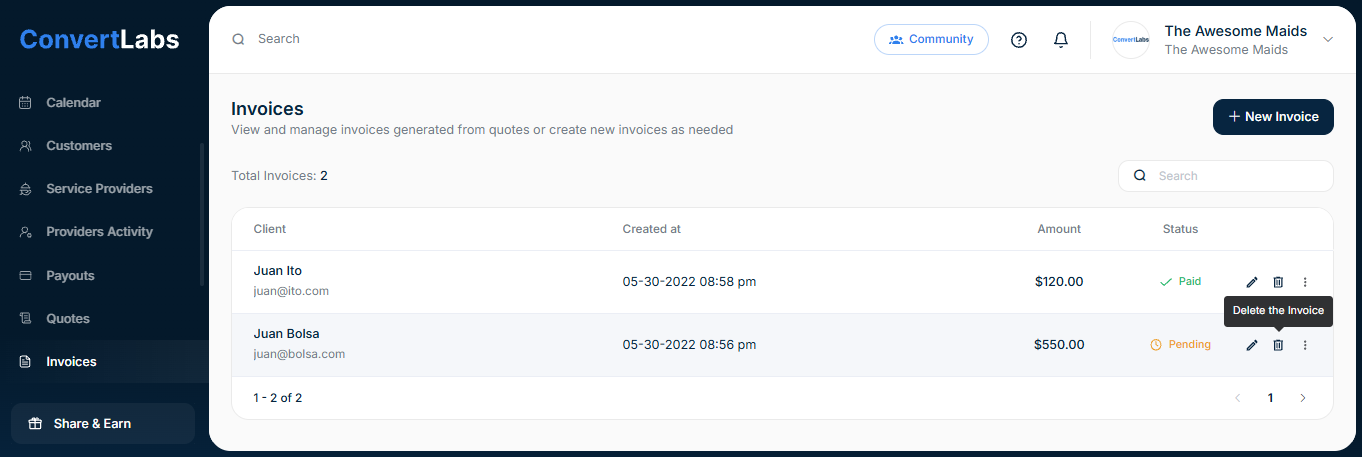
Task: Edit the Juan Bolsa invoice
Action: (1252, 345)
